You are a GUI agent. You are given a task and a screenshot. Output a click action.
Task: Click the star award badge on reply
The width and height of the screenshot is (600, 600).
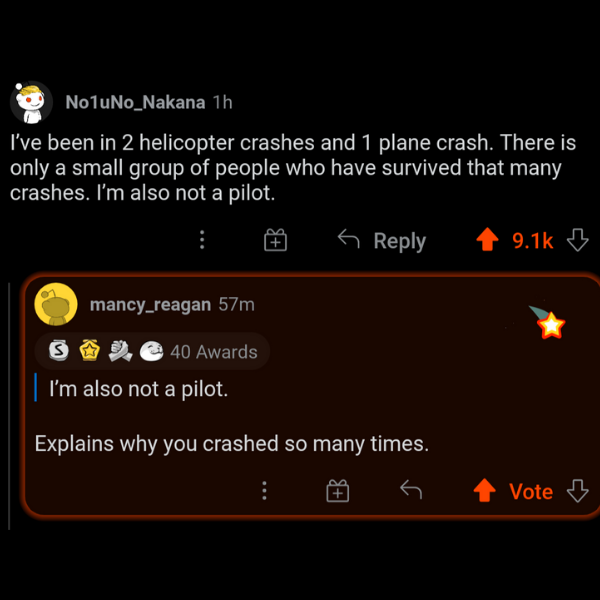549,323
